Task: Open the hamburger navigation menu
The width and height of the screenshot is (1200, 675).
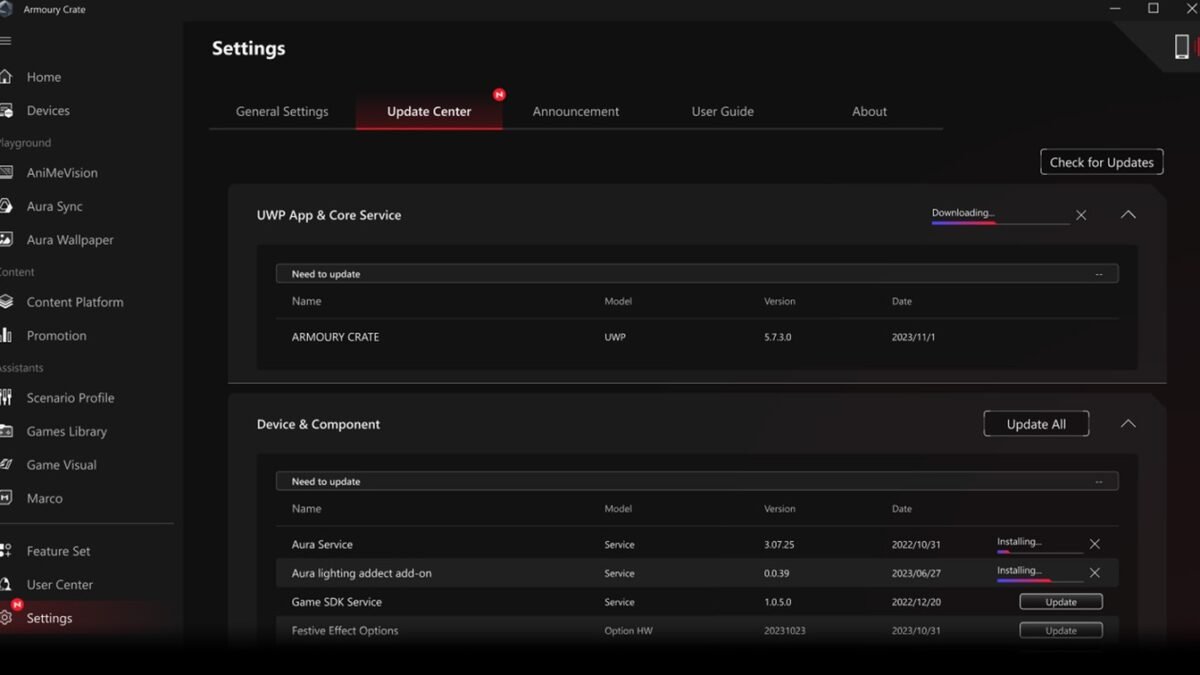Action: pos(5,41)
